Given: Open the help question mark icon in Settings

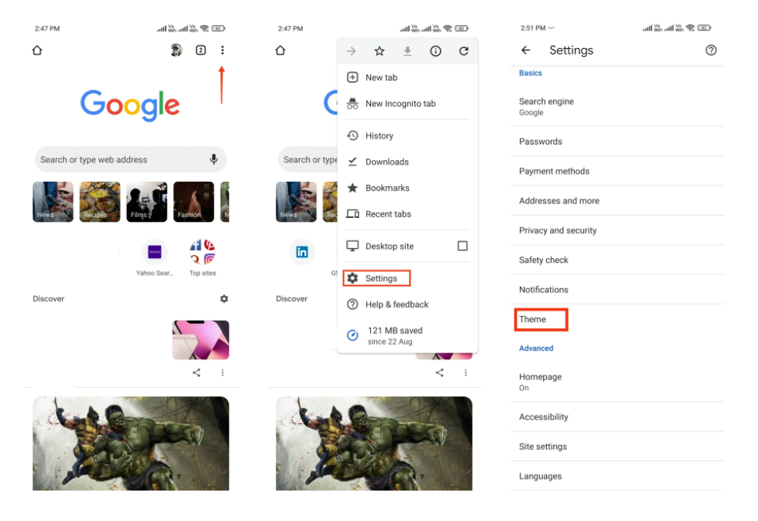Looking at the screenshot, I should pyautogui.click(x=711, y=50).
